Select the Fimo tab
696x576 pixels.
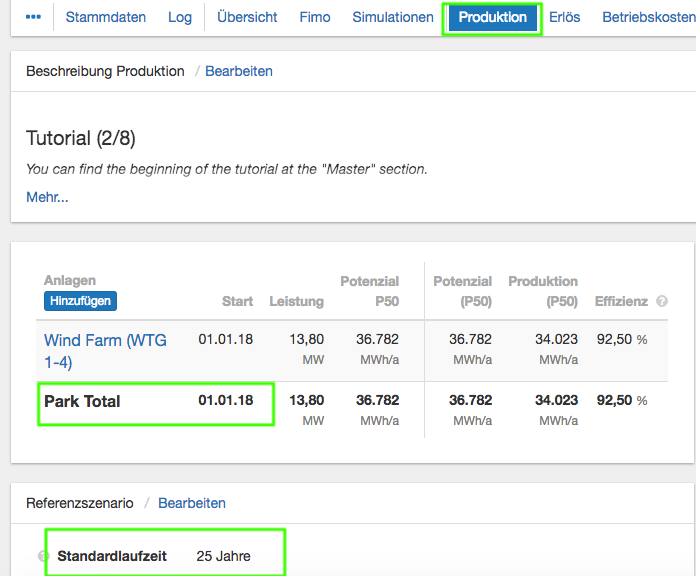[x=315, y=17]
